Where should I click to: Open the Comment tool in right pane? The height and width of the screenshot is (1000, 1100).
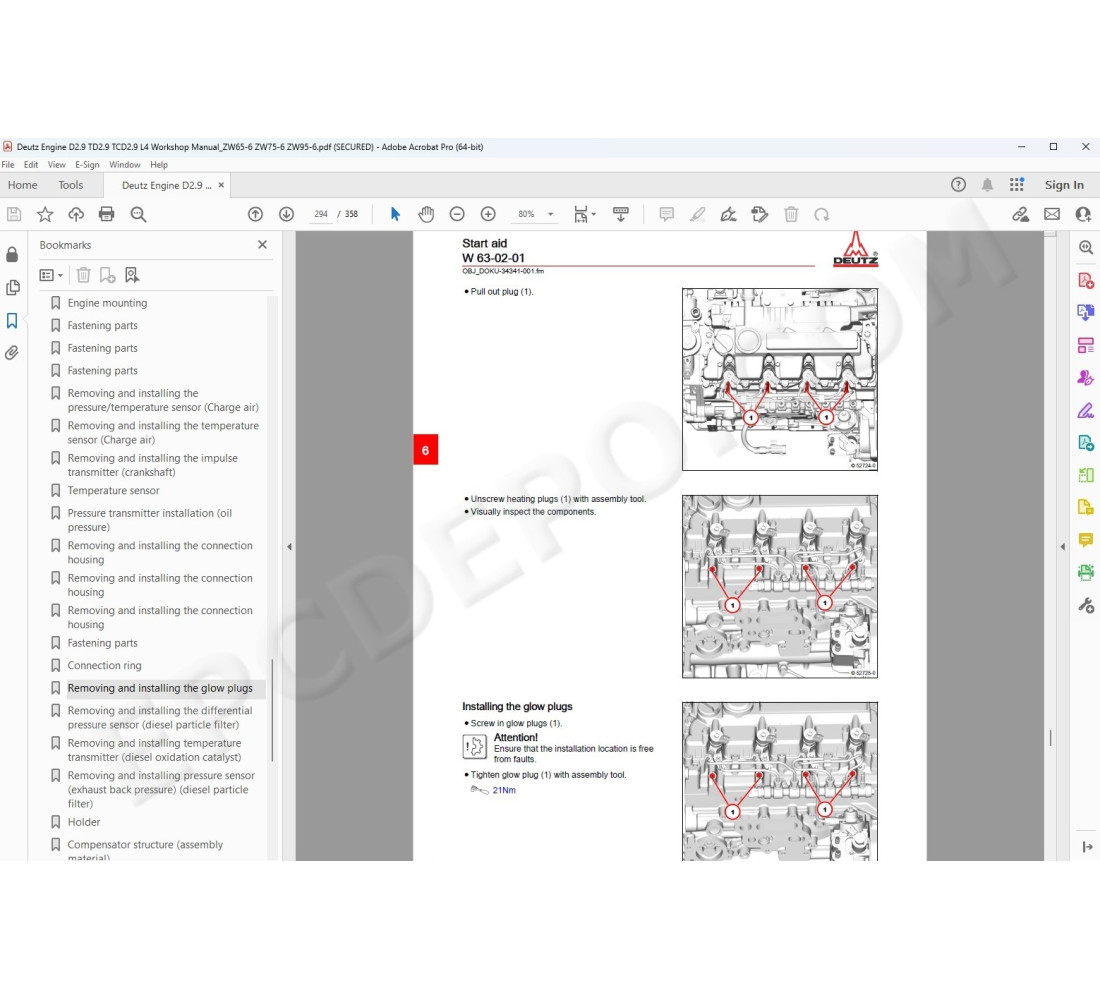tap(1086, 540)
